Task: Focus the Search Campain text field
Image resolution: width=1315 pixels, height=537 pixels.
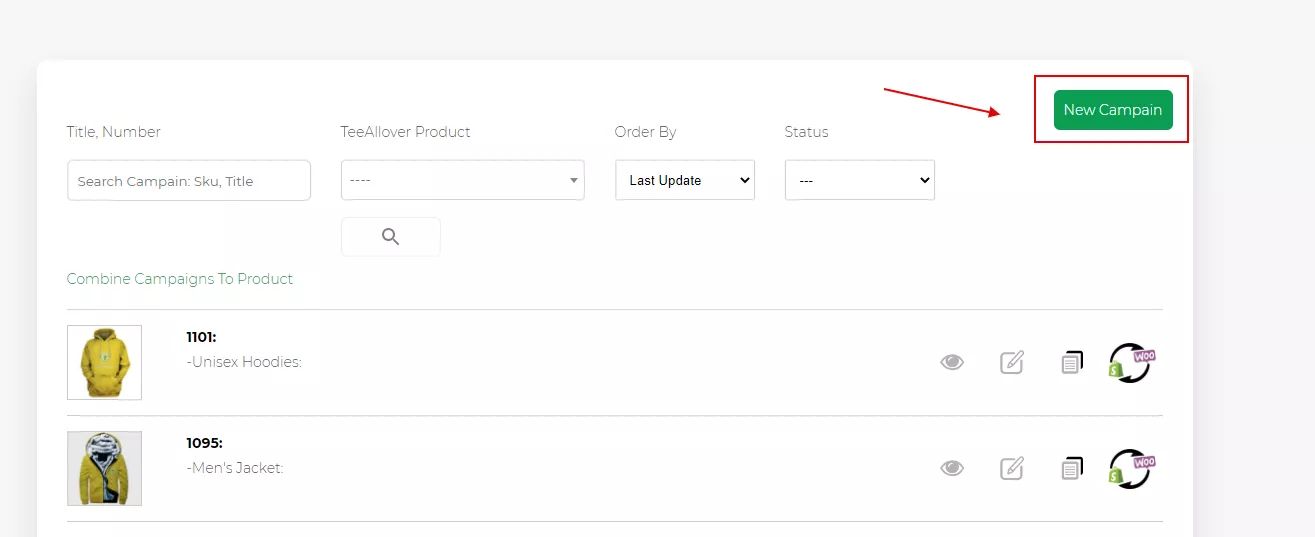Action: (x=189, y=181)
